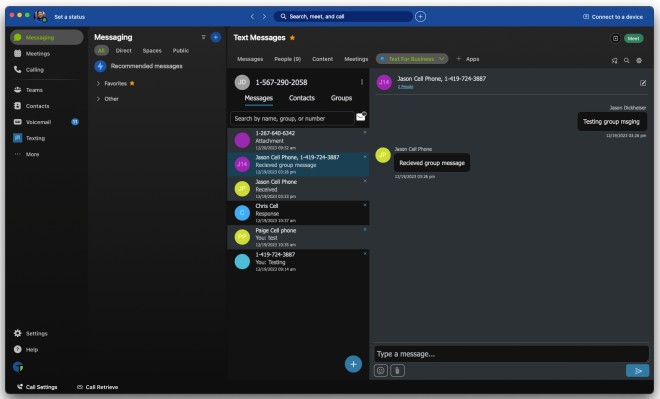Click the Search, meet, and call field

tap(343, 16)
